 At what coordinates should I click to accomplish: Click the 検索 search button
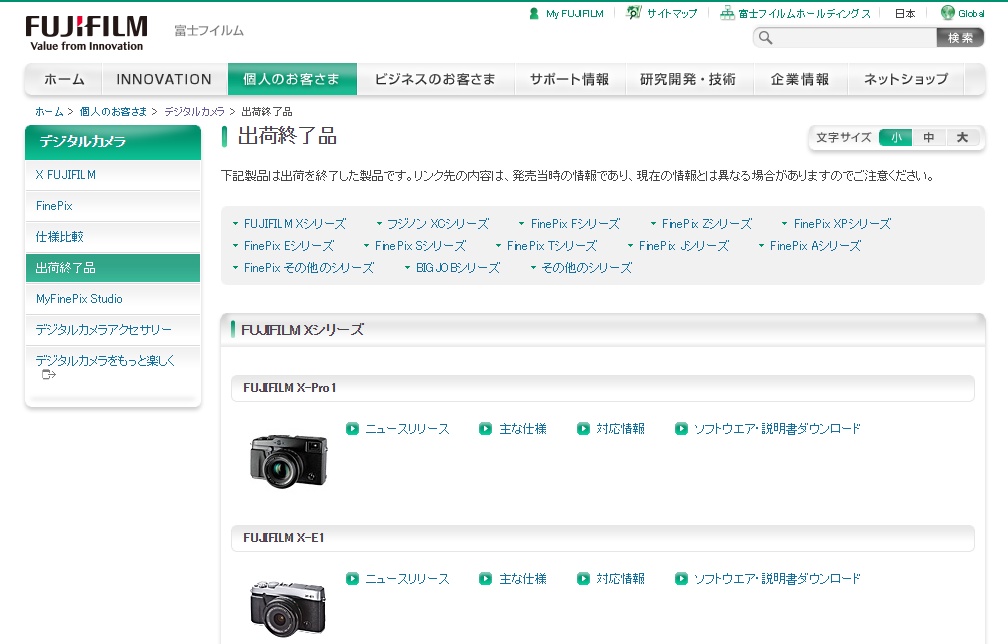pyautogui.click(x=960, y=38)
